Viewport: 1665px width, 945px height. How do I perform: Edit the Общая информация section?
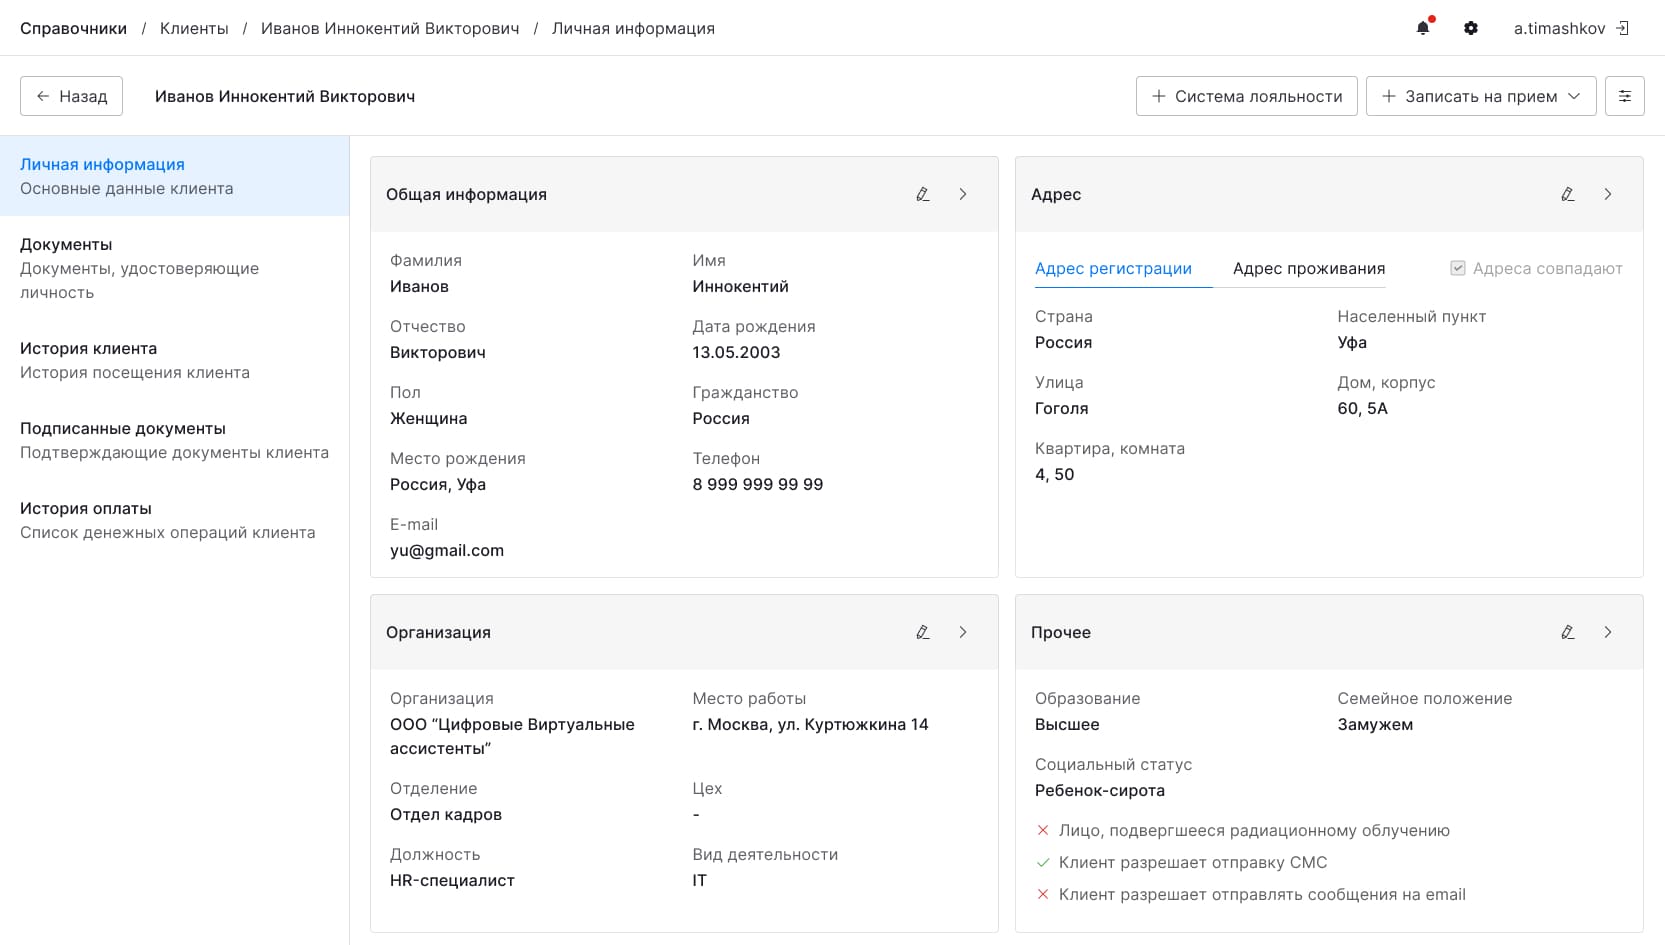923,194
